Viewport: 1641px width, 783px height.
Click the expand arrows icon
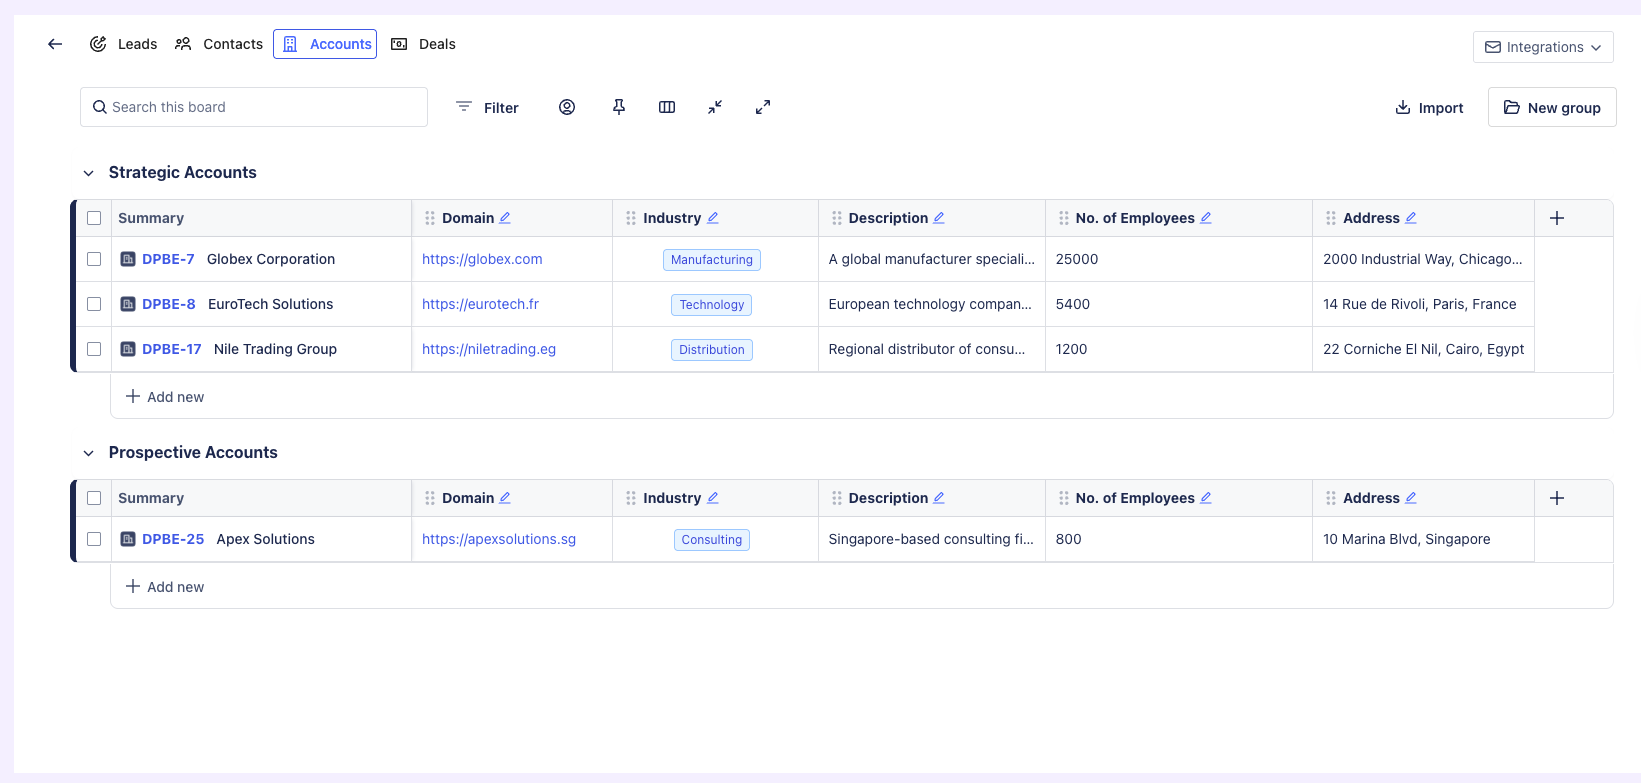pyautogui.click(x=763, y=107)
